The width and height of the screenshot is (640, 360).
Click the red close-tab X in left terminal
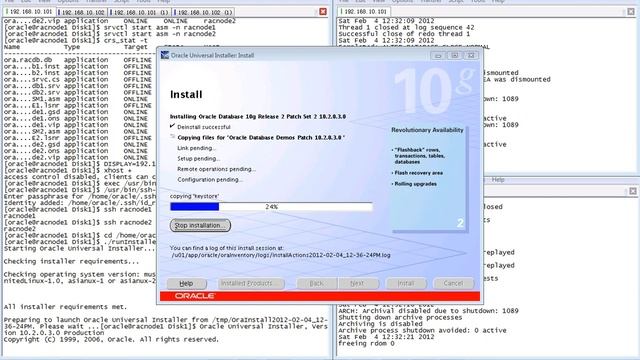[323, 12]
